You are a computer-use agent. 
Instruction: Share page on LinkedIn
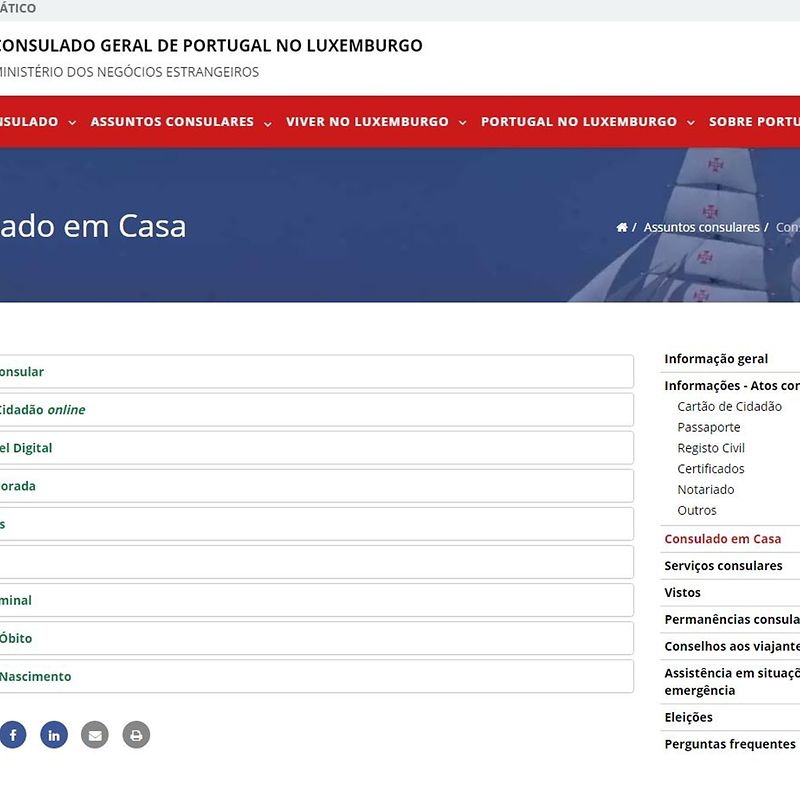[54, 735]
